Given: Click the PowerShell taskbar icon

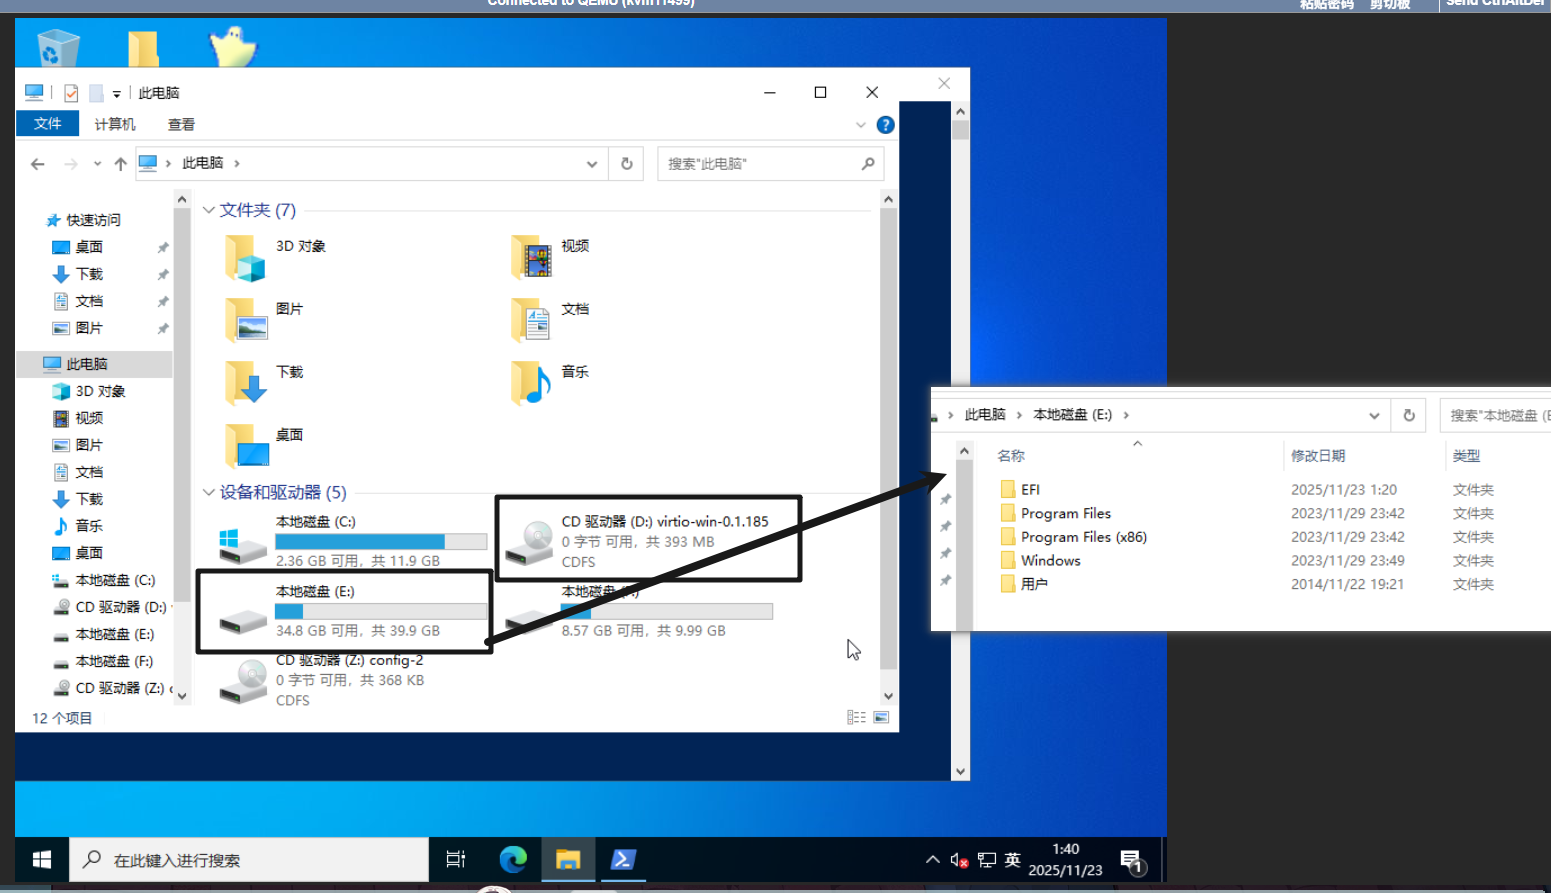Looking at the screenshot, I should click(623, 859).
